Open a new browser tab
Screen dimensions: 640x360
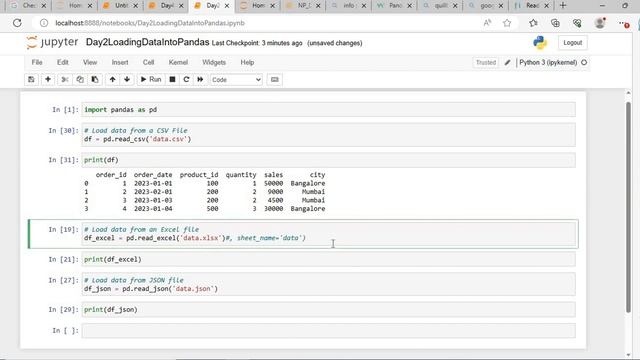click(x=563, y=6)
